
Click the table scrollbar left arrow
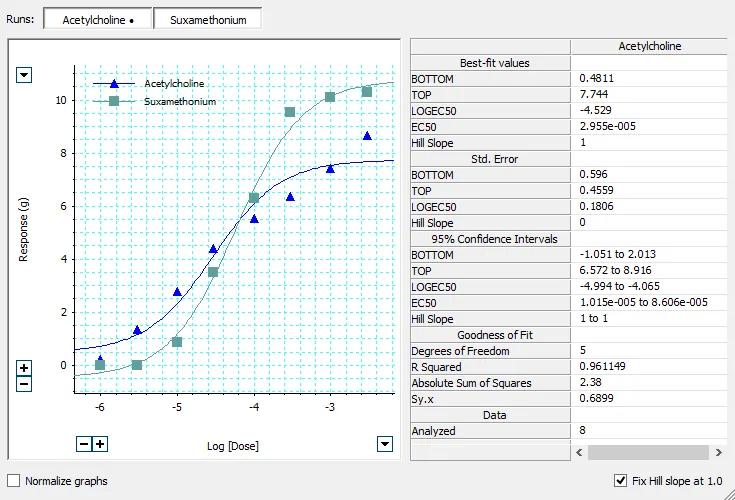pos(581,452)
